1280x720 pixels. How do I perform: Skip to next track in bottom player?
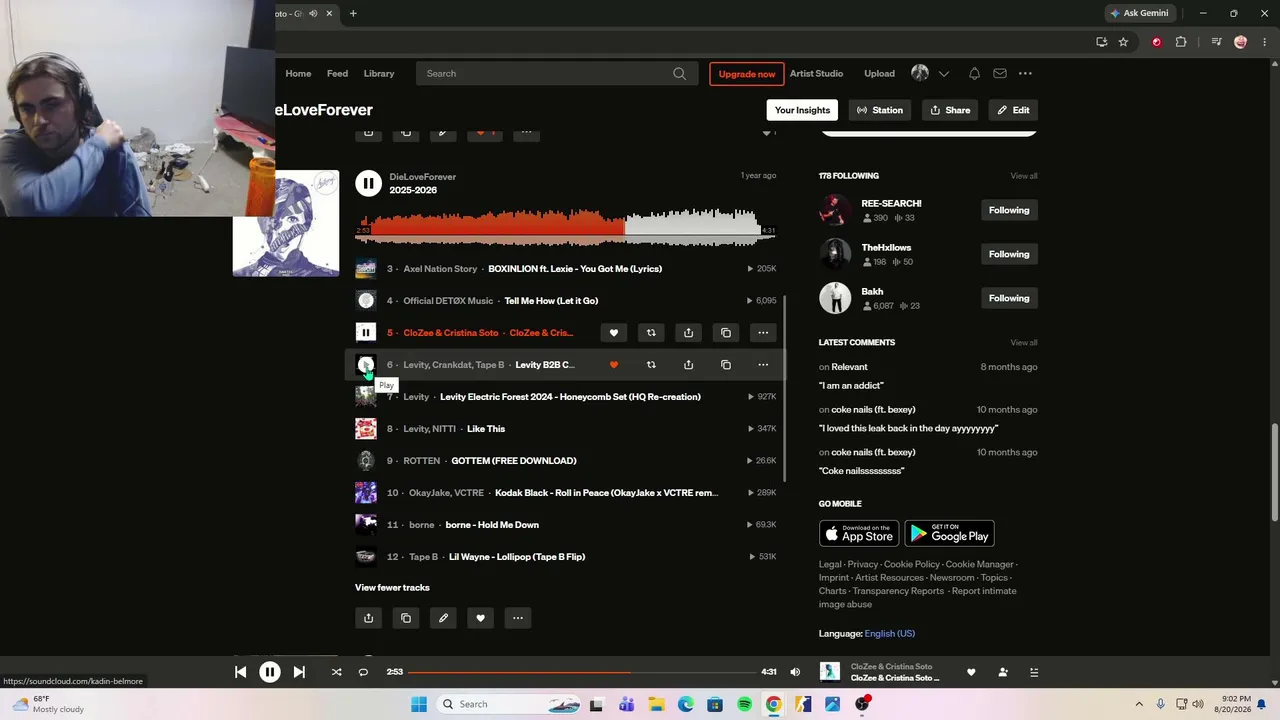(299, 672)
